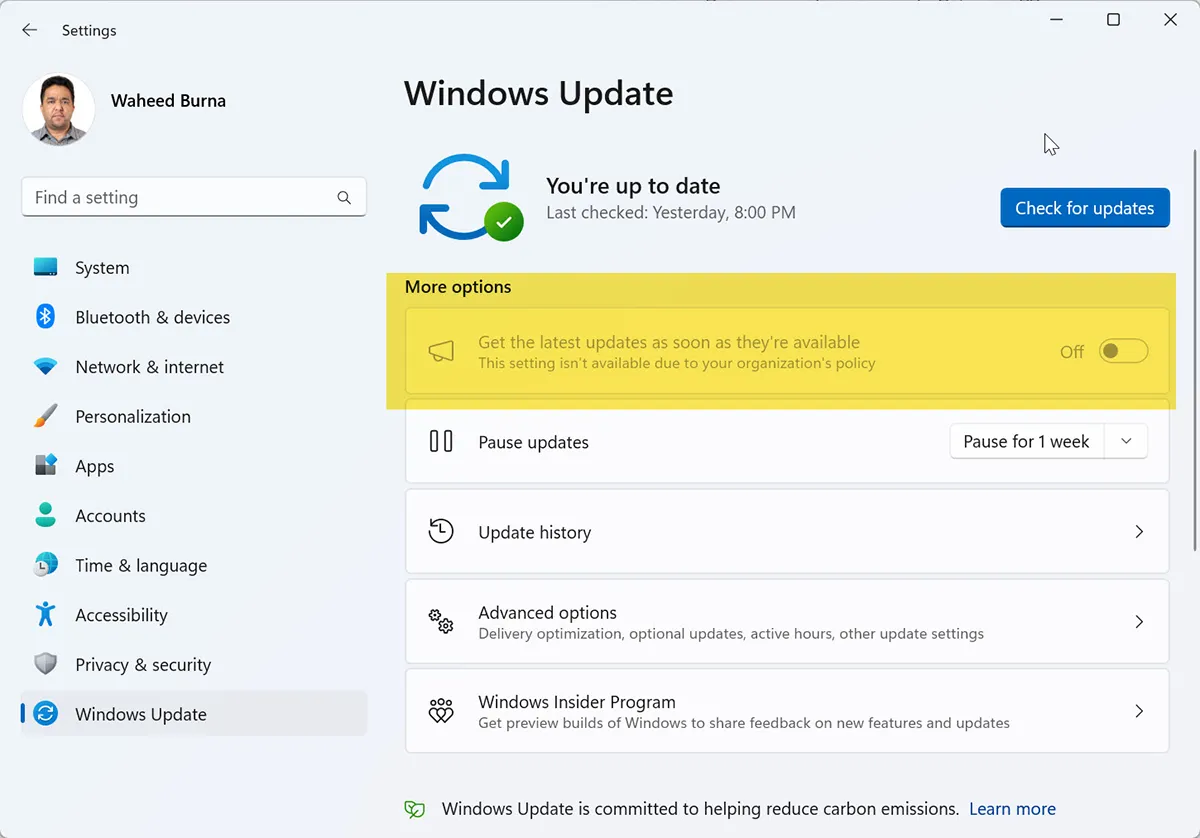This screenshot has width=1200, height=838.
Task: Click the Waheed Burna account name
Action: [168, 101]
